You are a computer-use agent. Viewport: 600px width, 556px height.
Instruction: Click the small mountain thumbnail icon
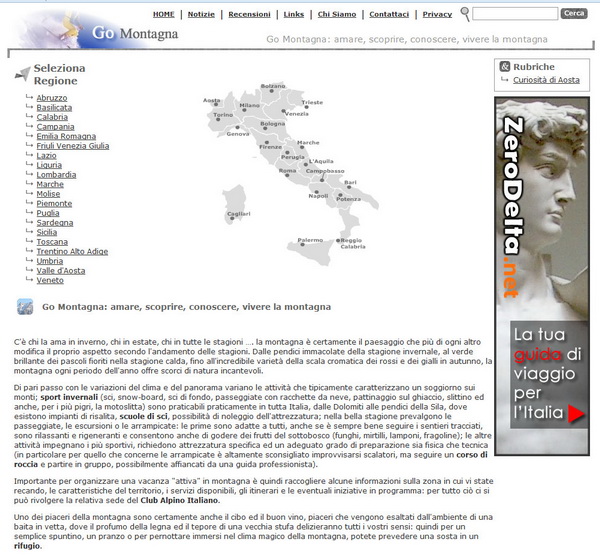25,307
